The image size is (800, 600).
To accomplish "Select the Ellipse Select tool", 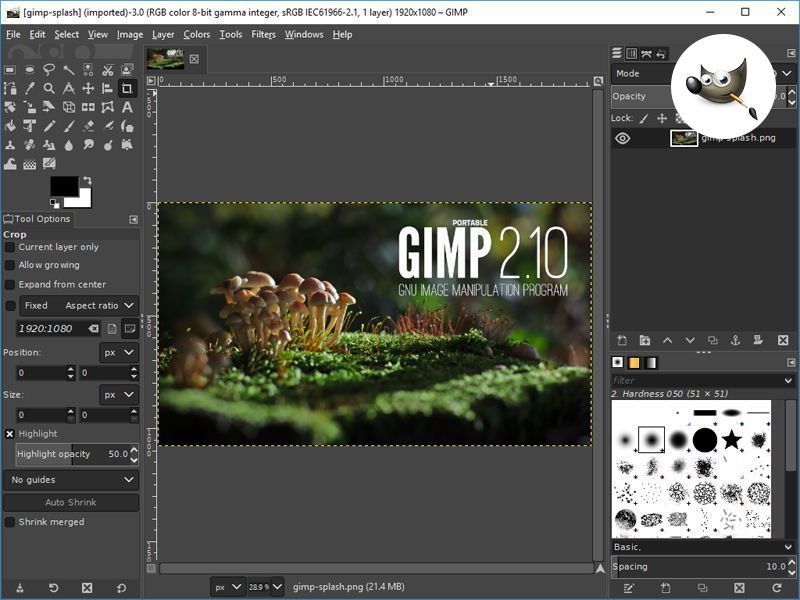I will 30,69.
